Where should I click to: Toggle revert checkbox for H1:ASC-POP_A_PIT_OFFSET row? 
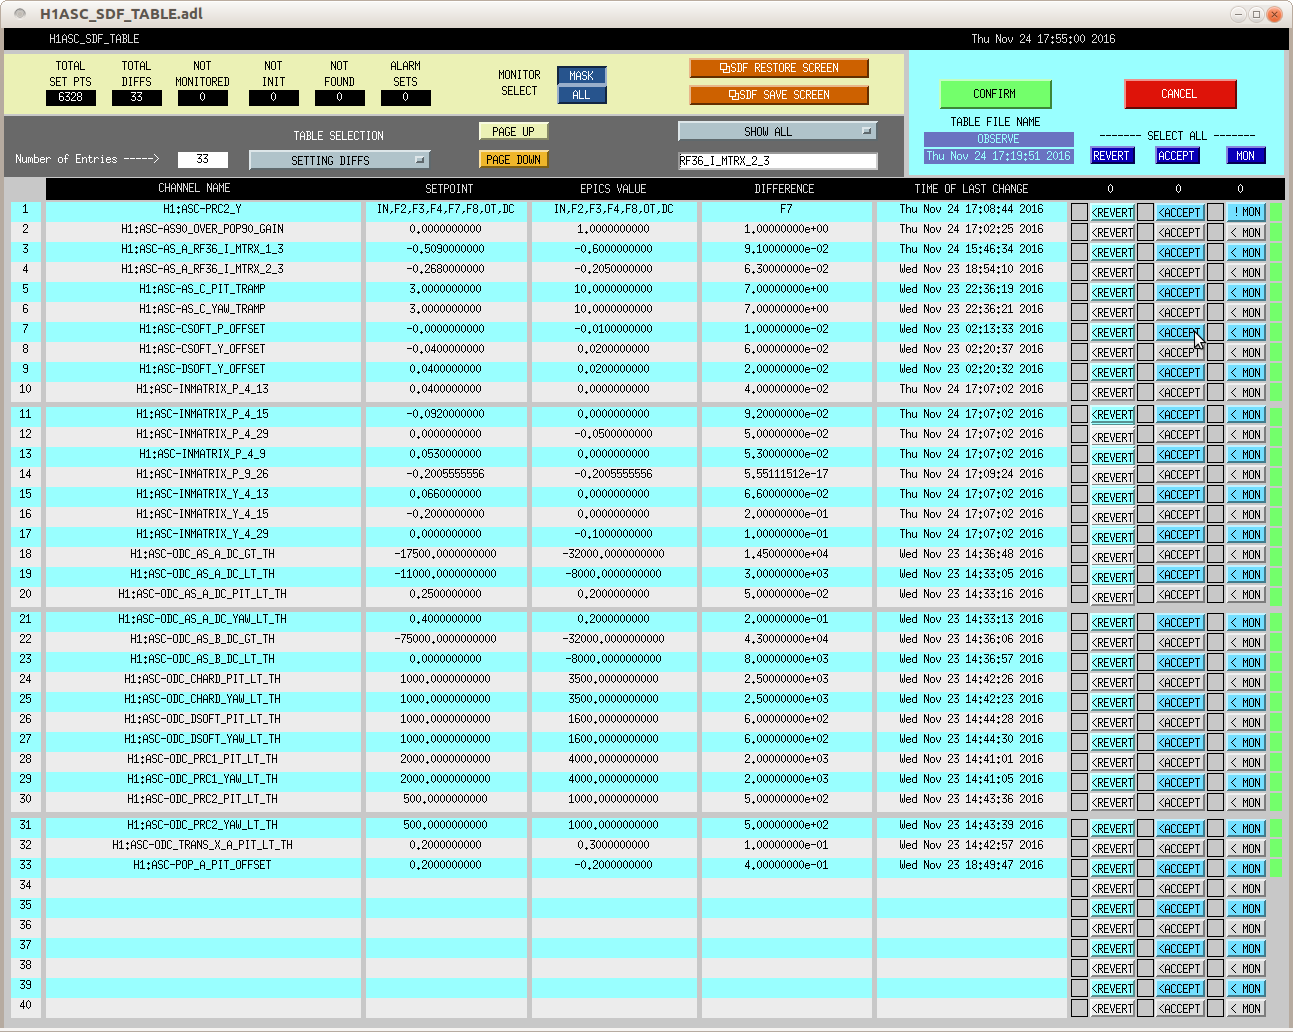(x=1079, y=868)
